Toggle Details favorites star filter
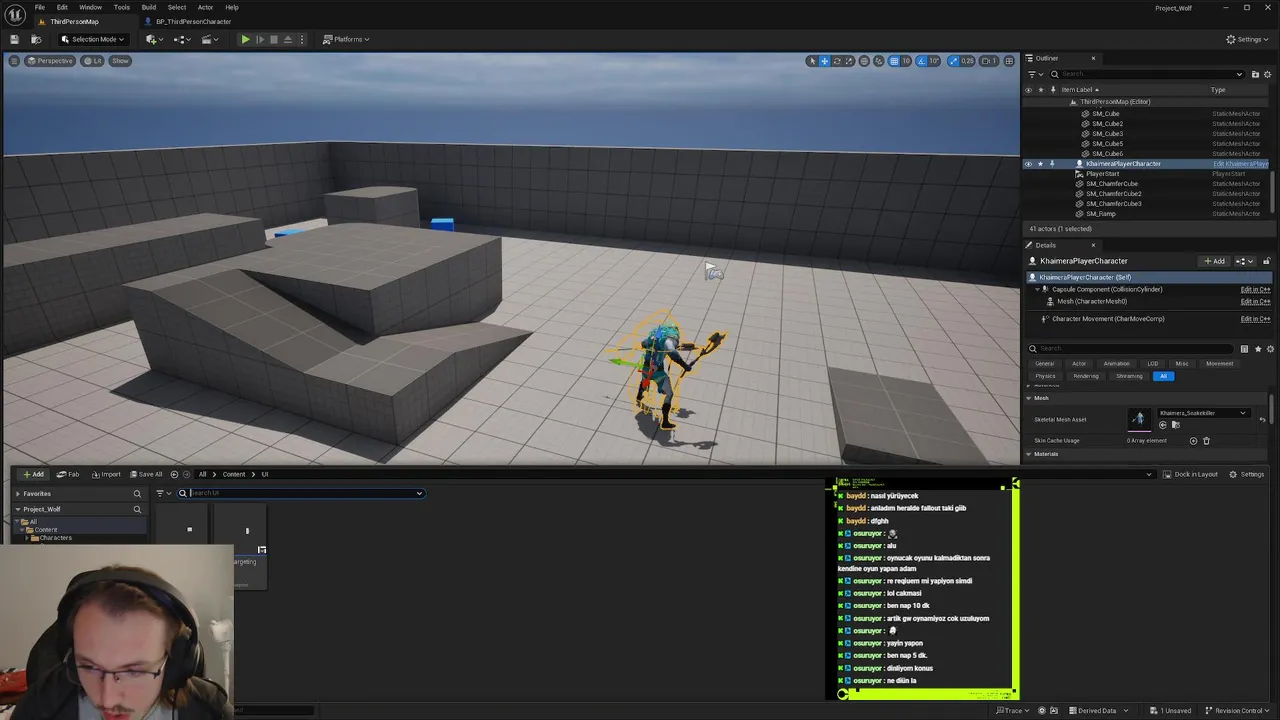 click(1257, 349)
